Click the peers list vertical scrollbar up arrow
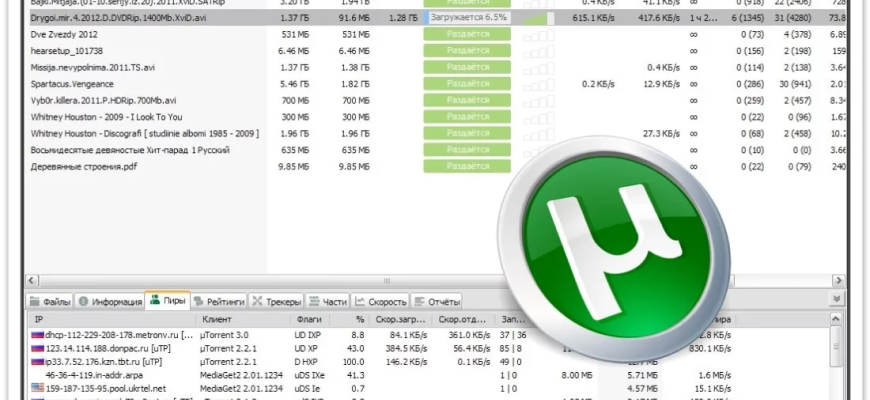870x400 pixels. pyautogui.click(x=836, y=319)
